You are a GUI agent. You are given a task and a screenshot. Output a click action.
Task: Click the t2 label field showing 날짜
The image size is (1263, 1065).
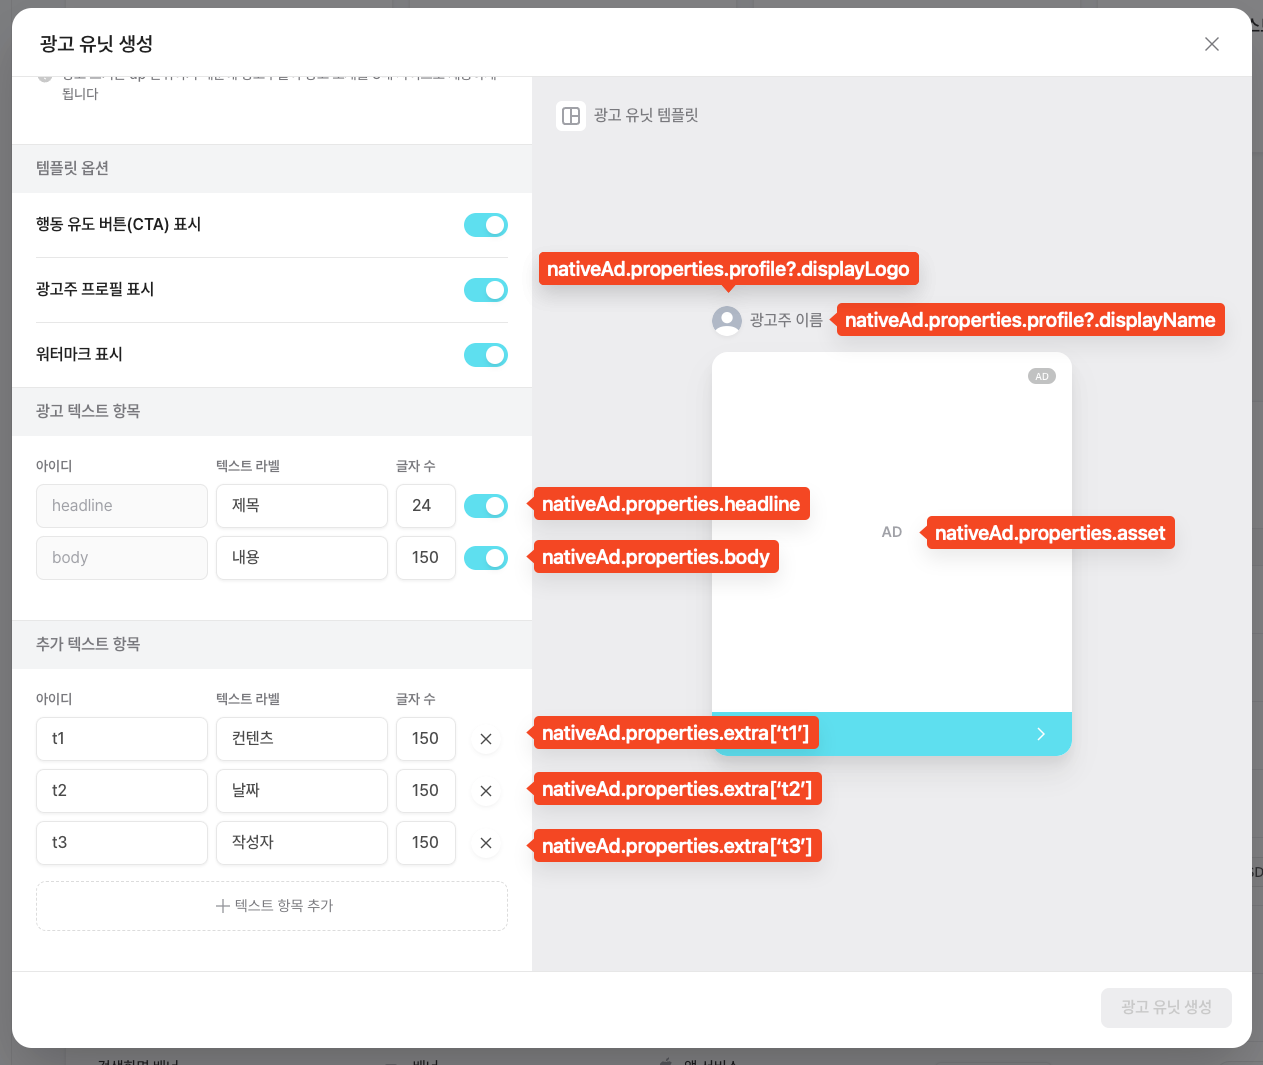coord(301,791)
